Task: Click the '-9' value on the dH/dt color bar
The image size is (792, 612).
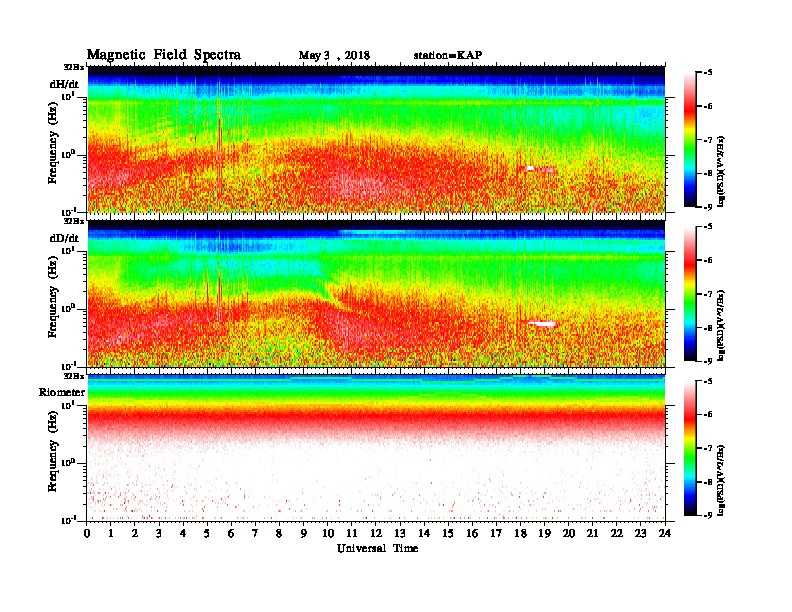Action: click(708, 207)
